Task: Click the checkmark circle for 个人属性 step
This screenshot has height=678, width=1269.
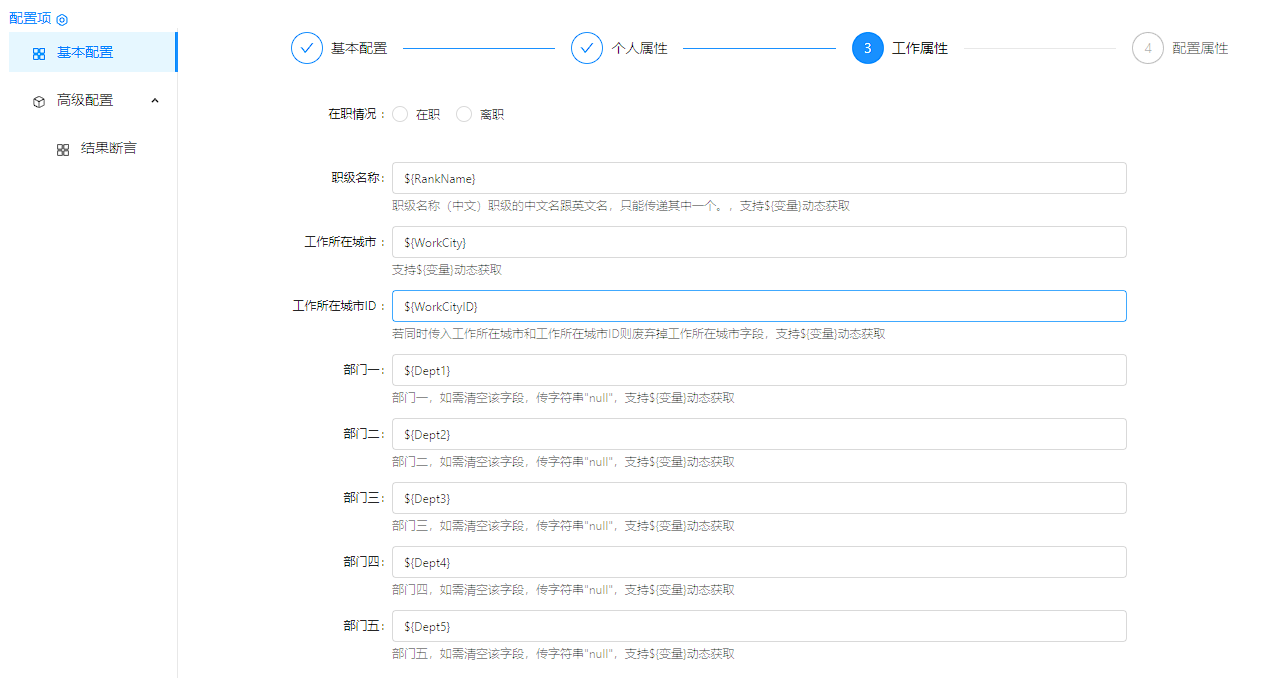Action: (x=587, y=48)
